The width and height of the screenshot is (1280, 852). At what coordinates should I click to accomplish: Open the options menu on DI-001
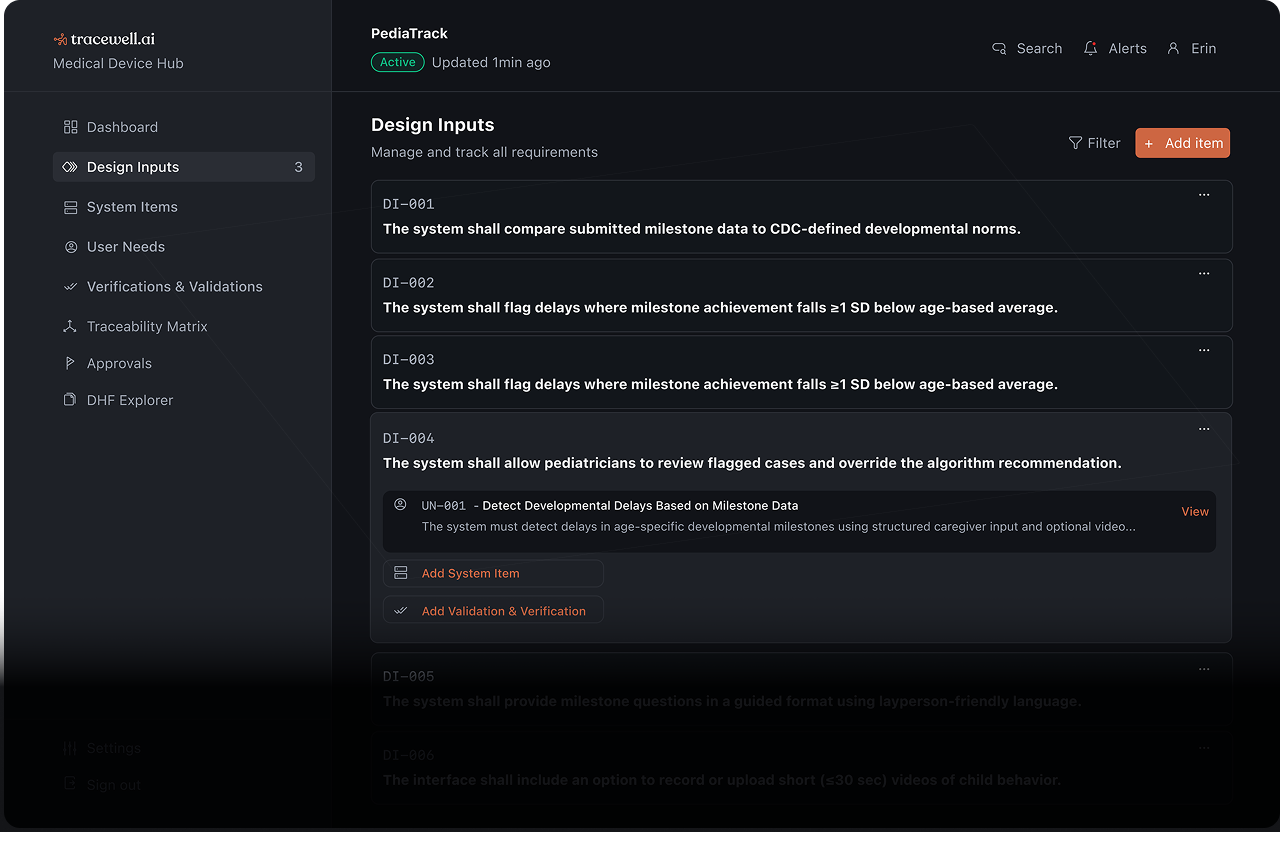(x=1204, y=194)
